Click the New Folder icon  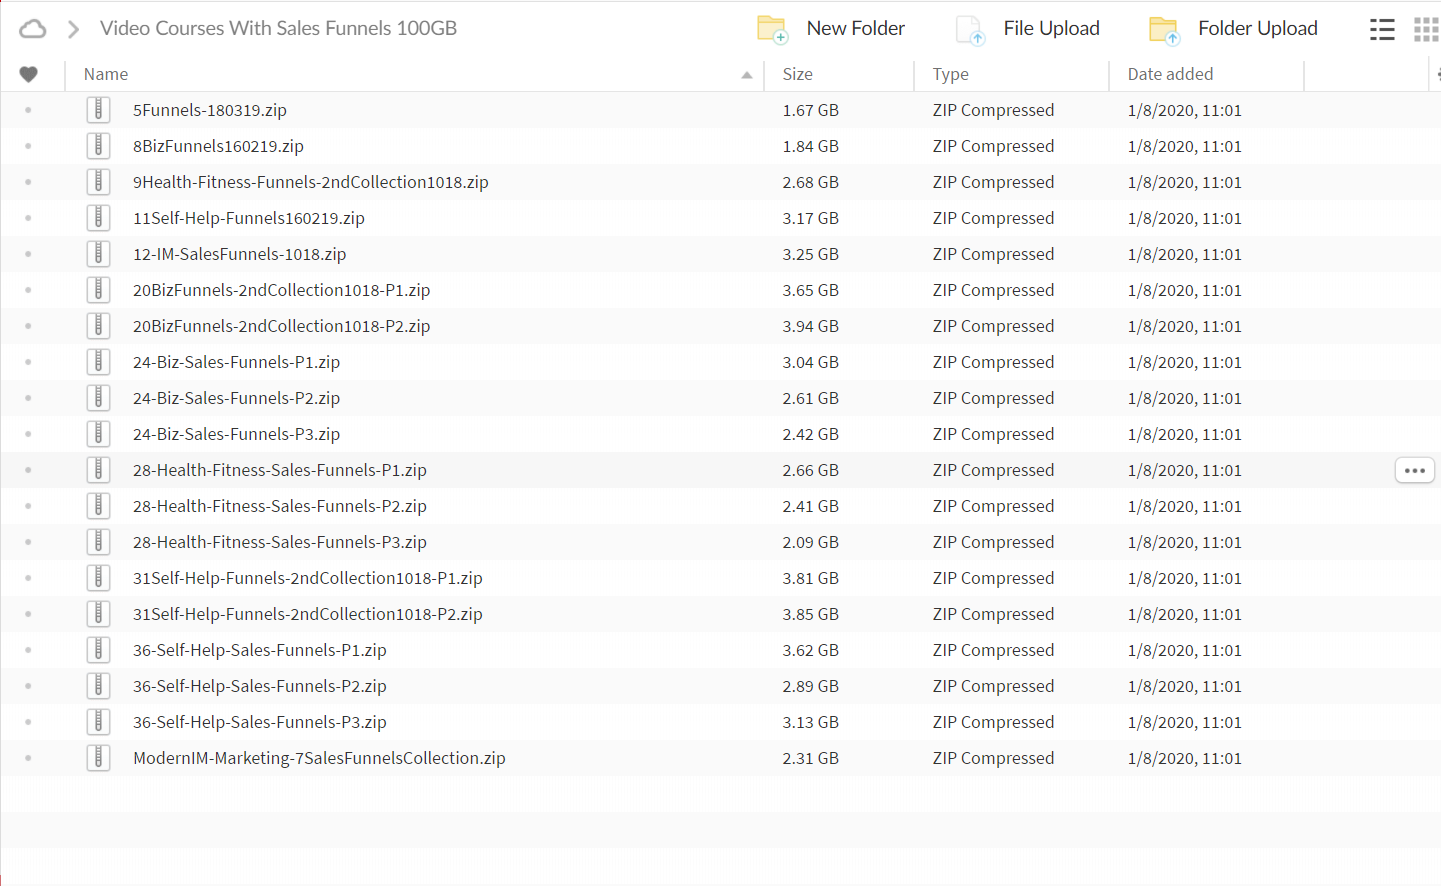pyautogui.click(x=772, y=29)
